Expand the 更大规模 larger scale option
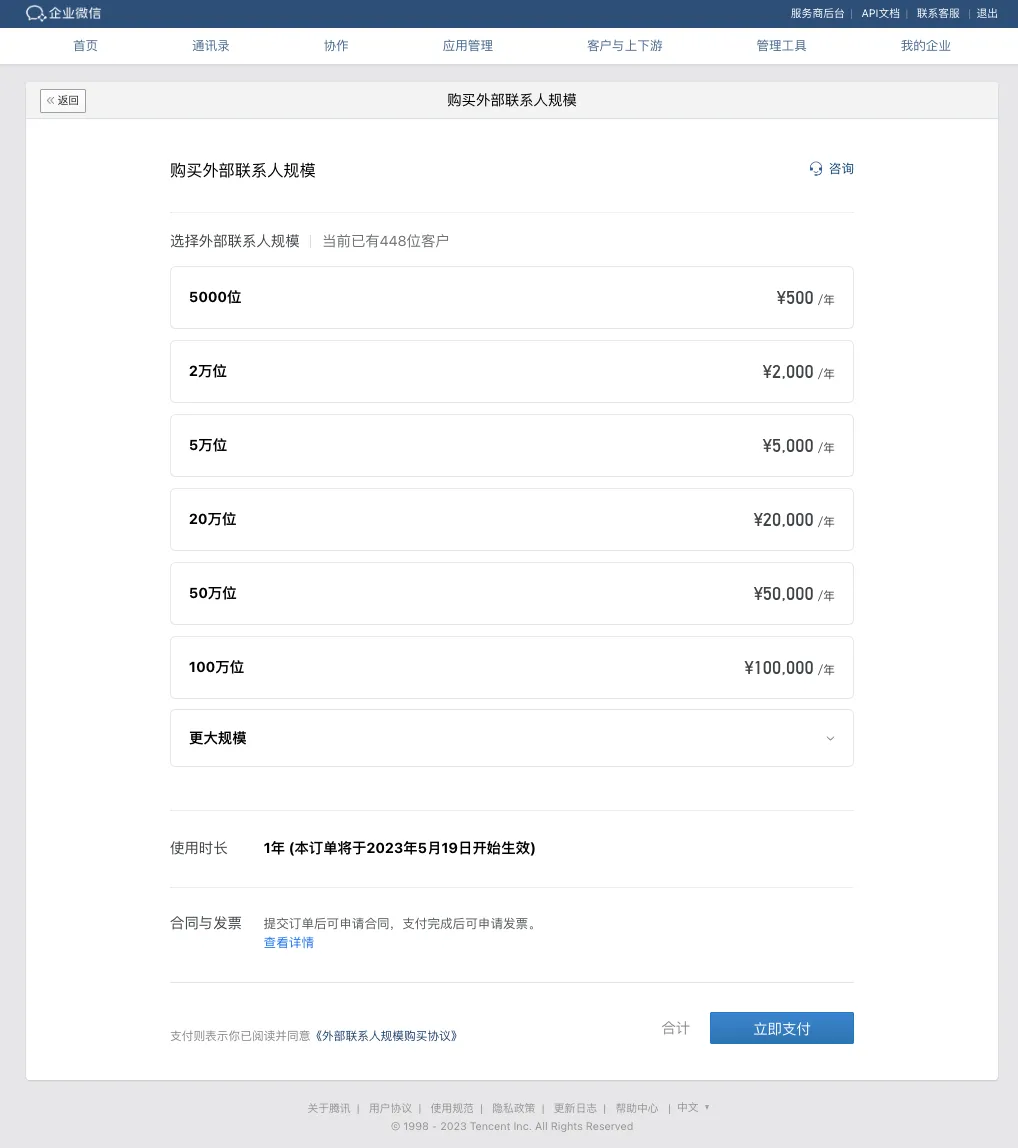This screenshot has width=1018, height=1148. tap(512, 738)
